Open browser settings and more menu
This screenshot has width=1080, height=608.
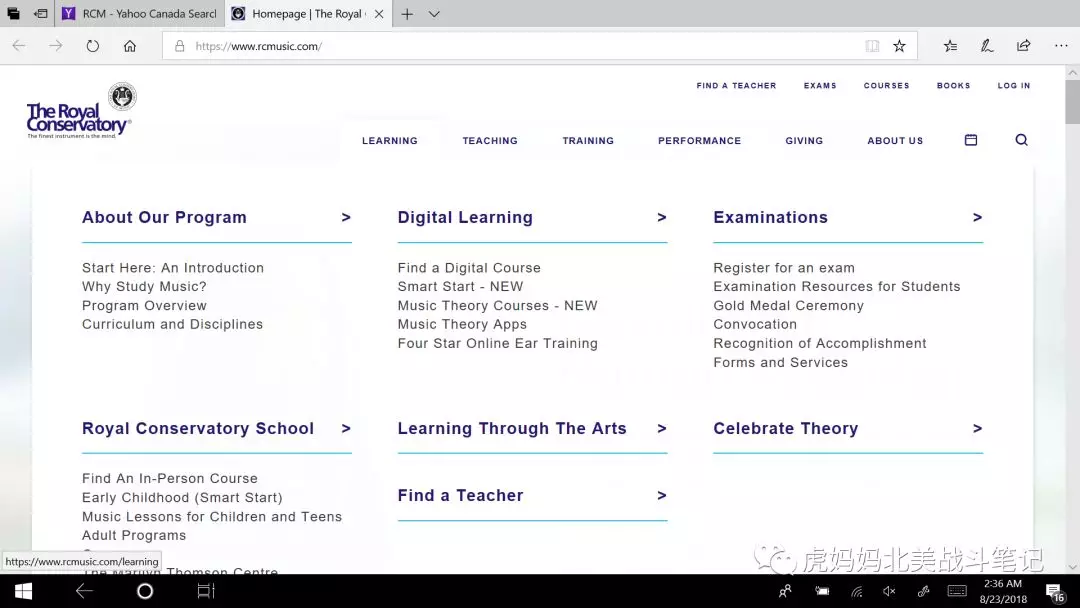1061,46
